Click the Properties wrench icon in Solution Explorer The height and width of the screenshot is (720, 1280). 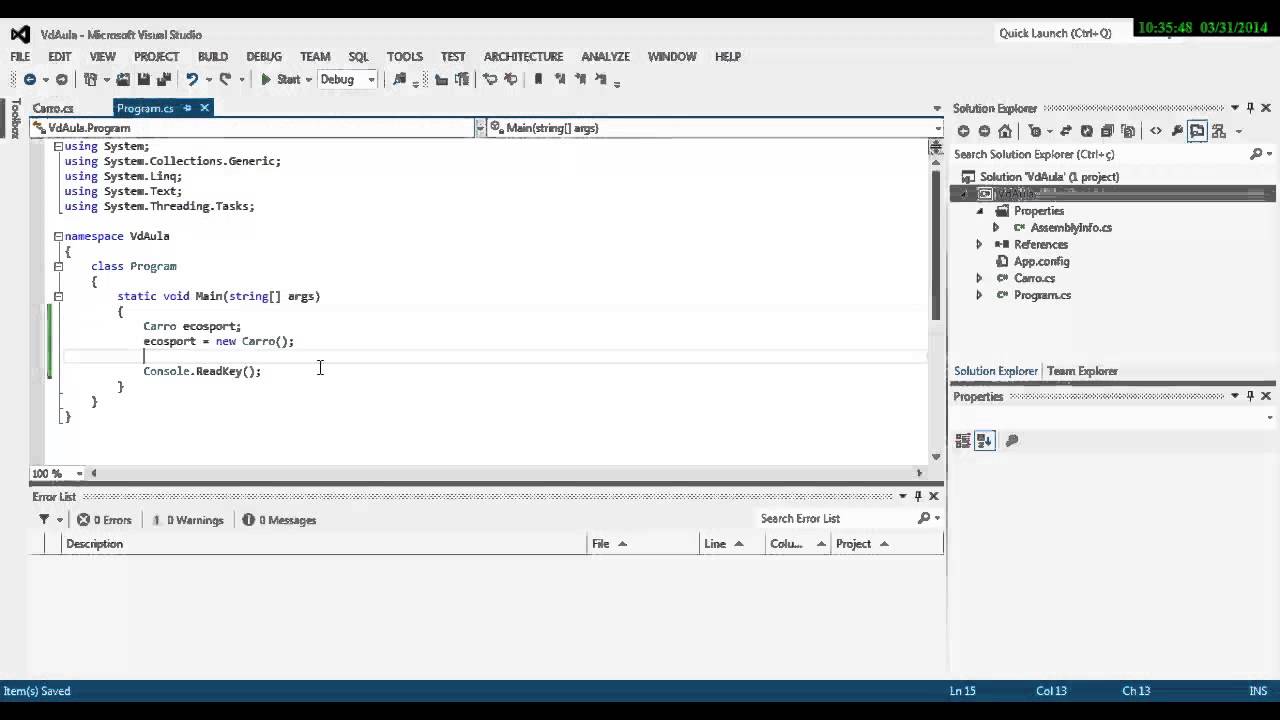click(1177, 131)
